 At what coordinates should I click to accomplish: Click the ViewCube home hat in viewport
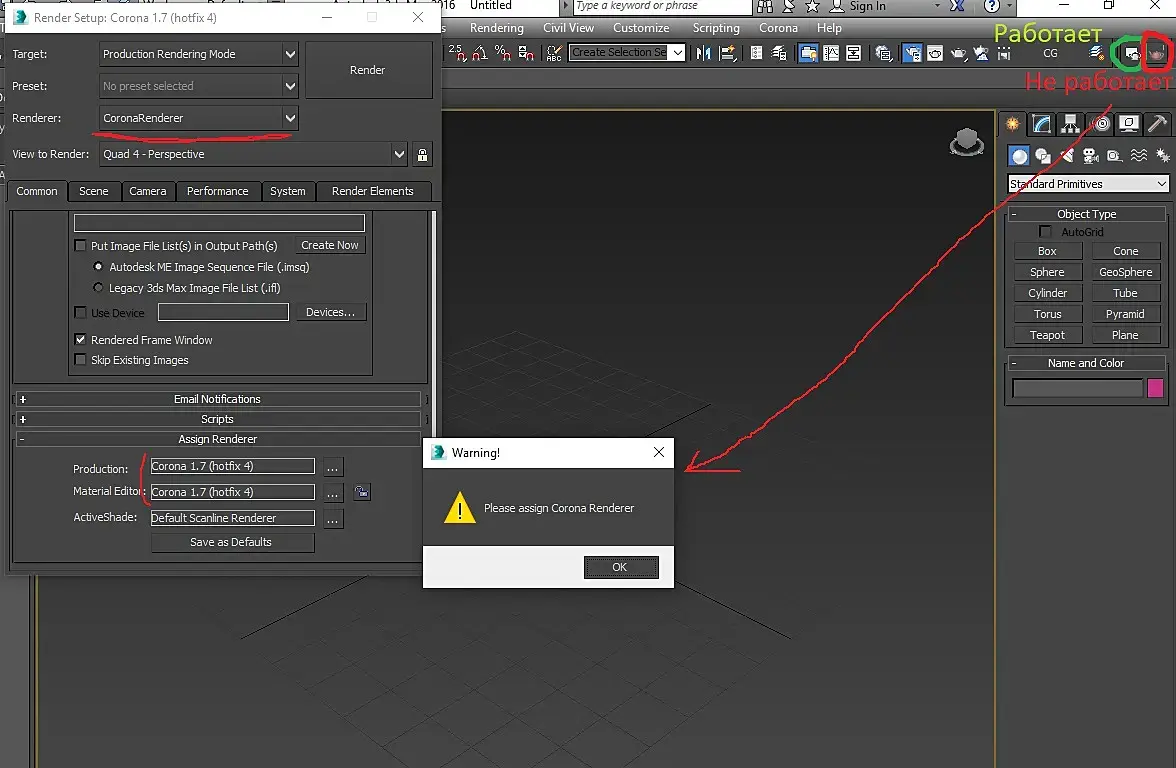[967, 141]
